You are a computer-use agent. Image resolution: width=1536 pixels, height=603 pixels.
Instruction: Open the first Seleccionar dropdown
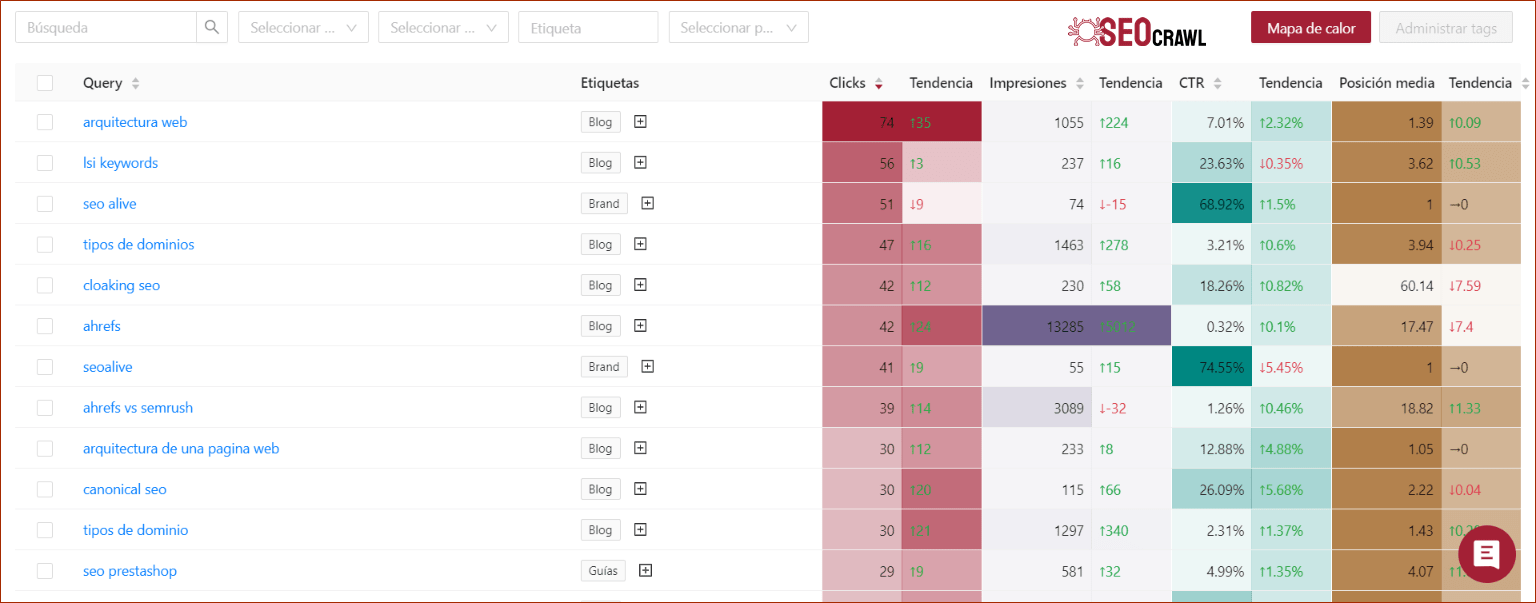coord(303,28)
